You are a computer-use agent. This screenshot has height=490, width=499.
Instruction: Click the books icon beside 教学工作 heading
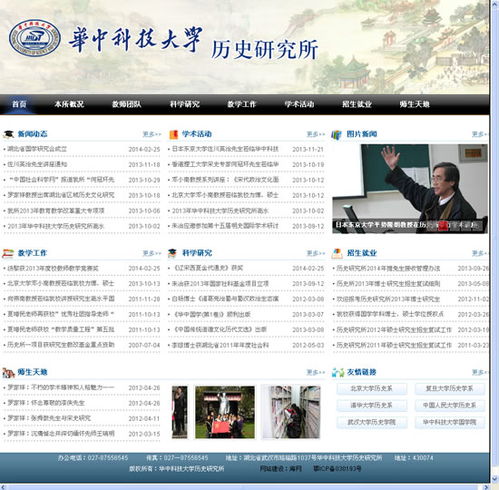coord(8,253)
